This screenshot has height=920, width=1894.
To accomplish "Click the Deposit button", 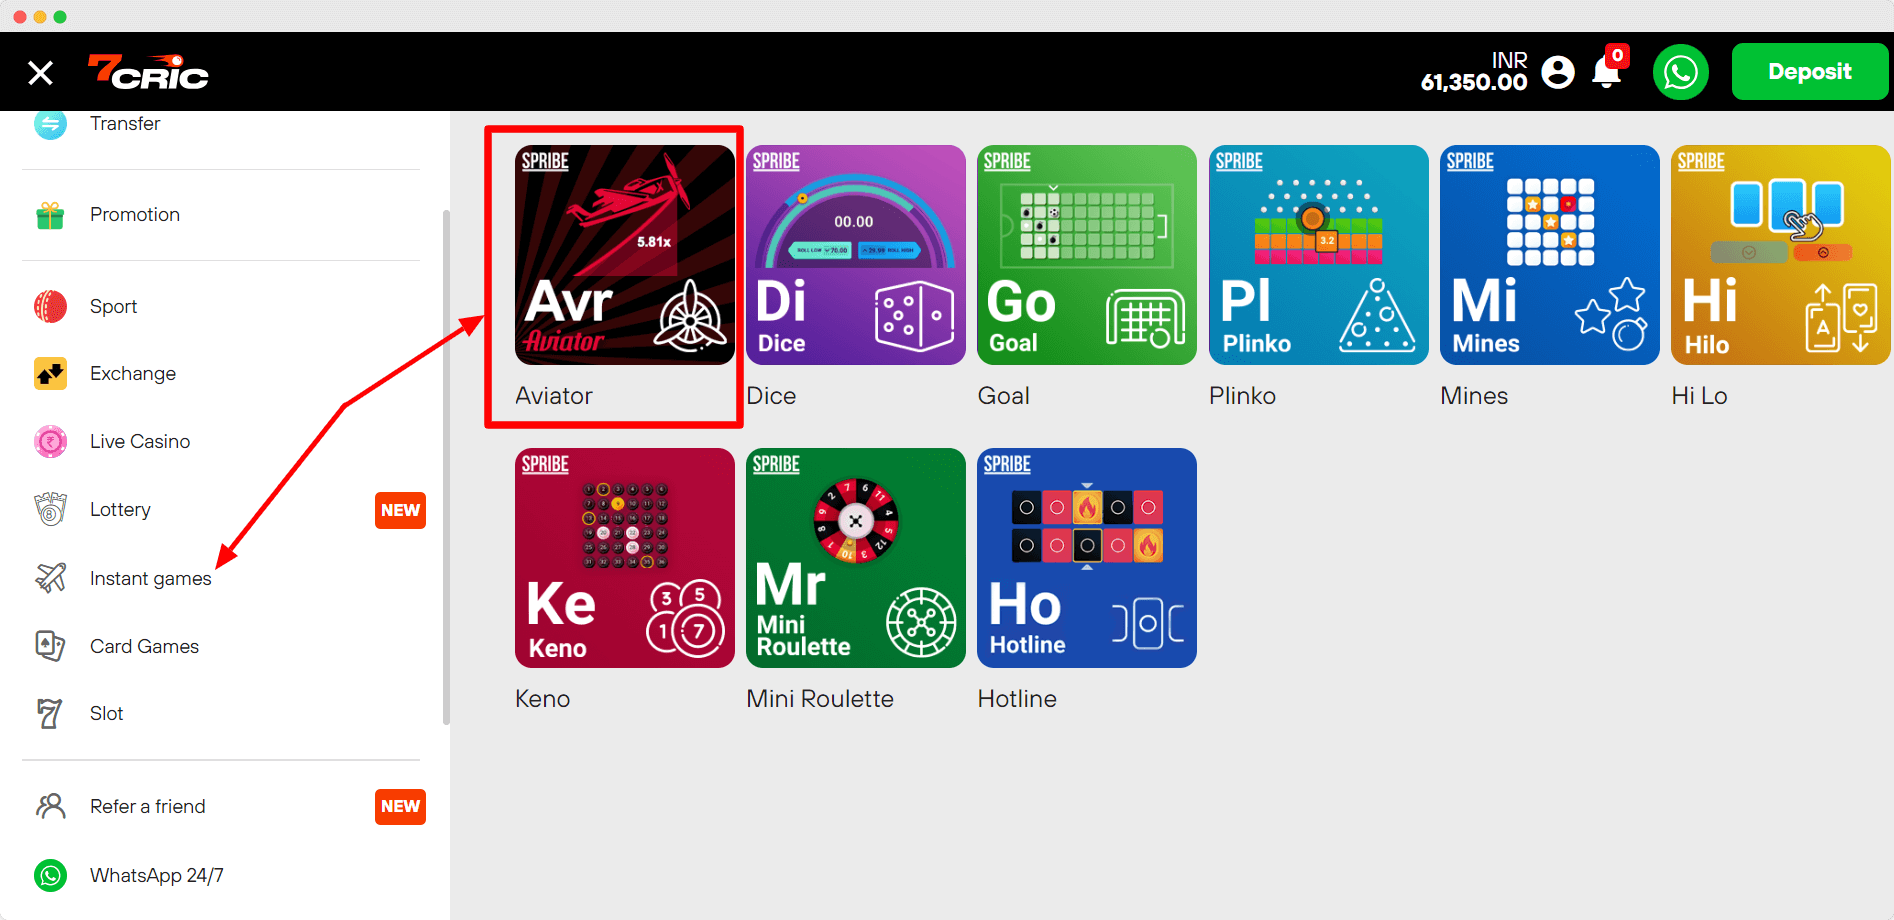I will point(1810,71).
